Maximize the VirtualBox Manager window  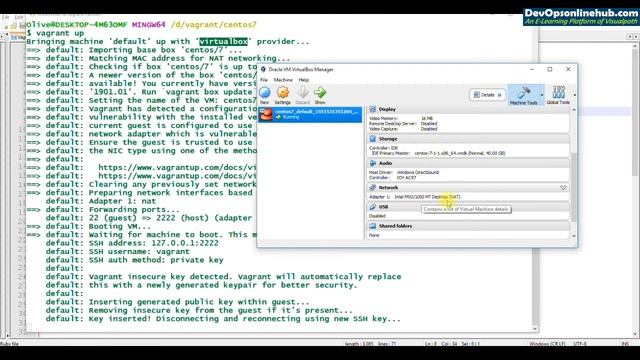[550, 69]
